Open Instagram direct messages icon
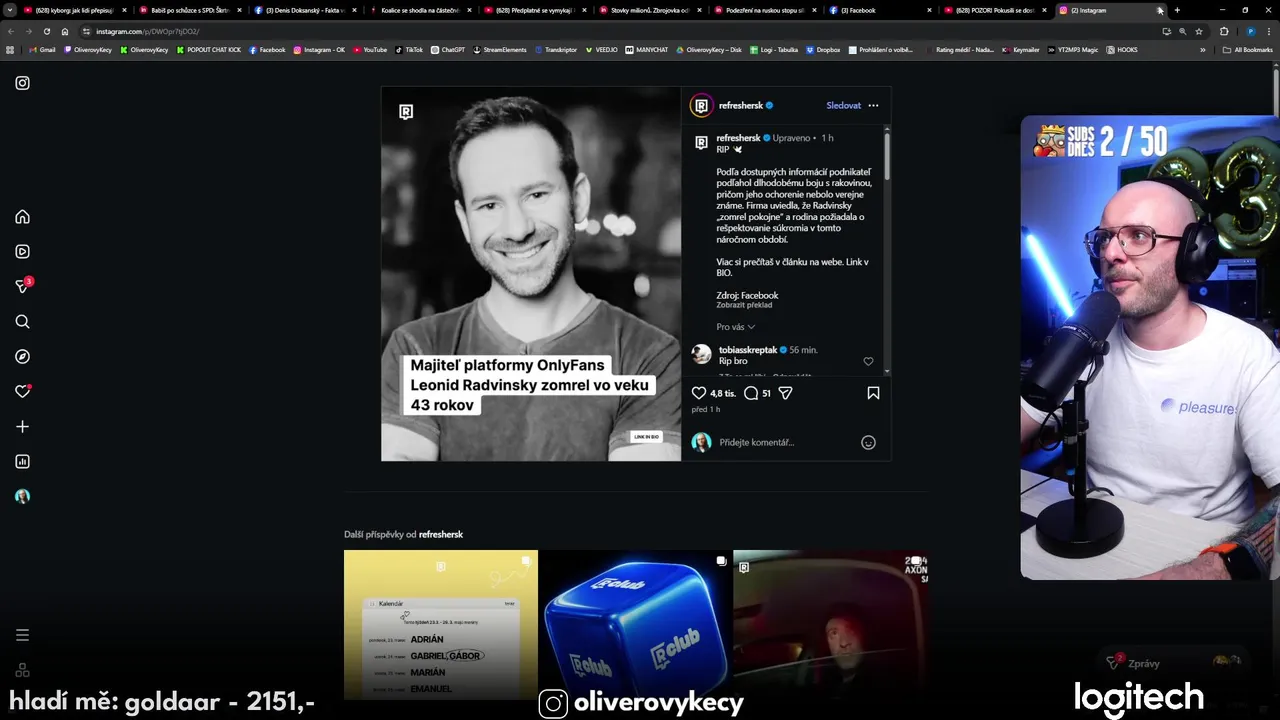This screenshot has width=1280, height=720. pos(23,286)
